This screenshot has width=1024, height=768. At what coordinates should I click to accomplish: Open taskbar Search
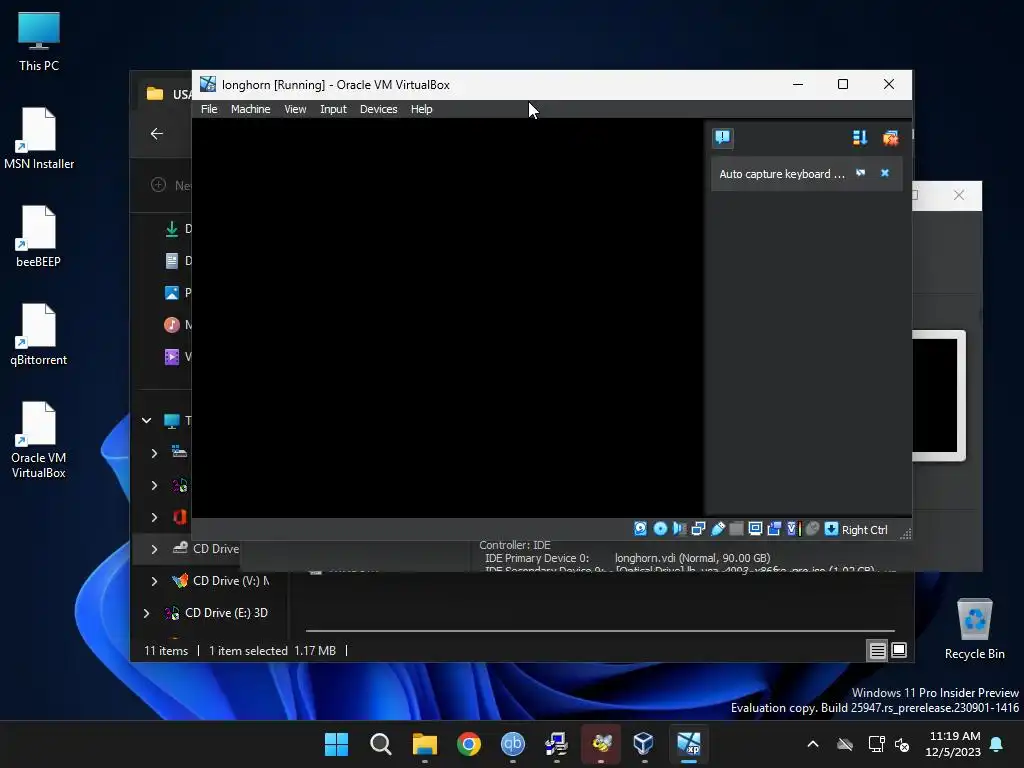(x=380, y=744)
